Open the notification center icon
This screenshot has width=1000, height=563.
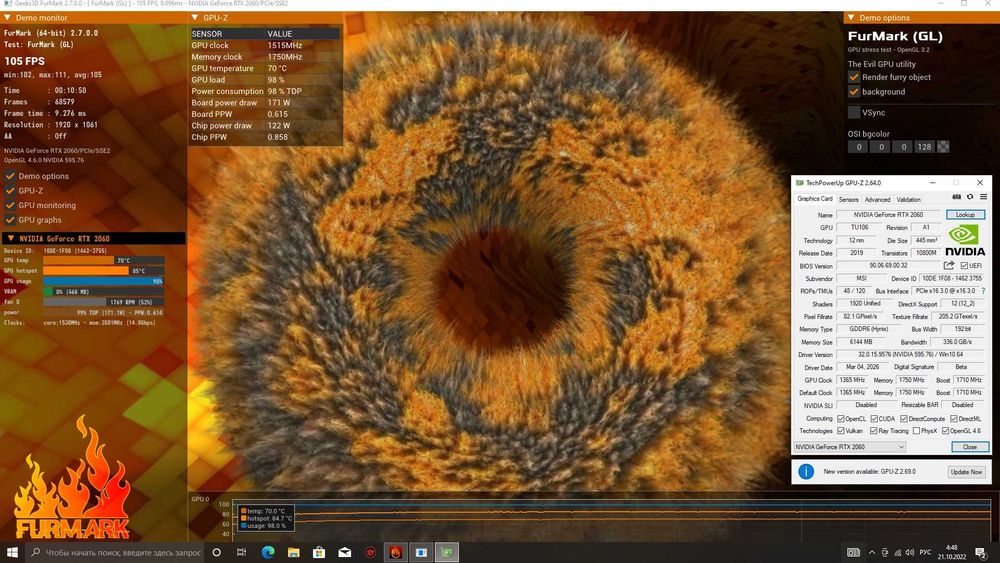982,552
